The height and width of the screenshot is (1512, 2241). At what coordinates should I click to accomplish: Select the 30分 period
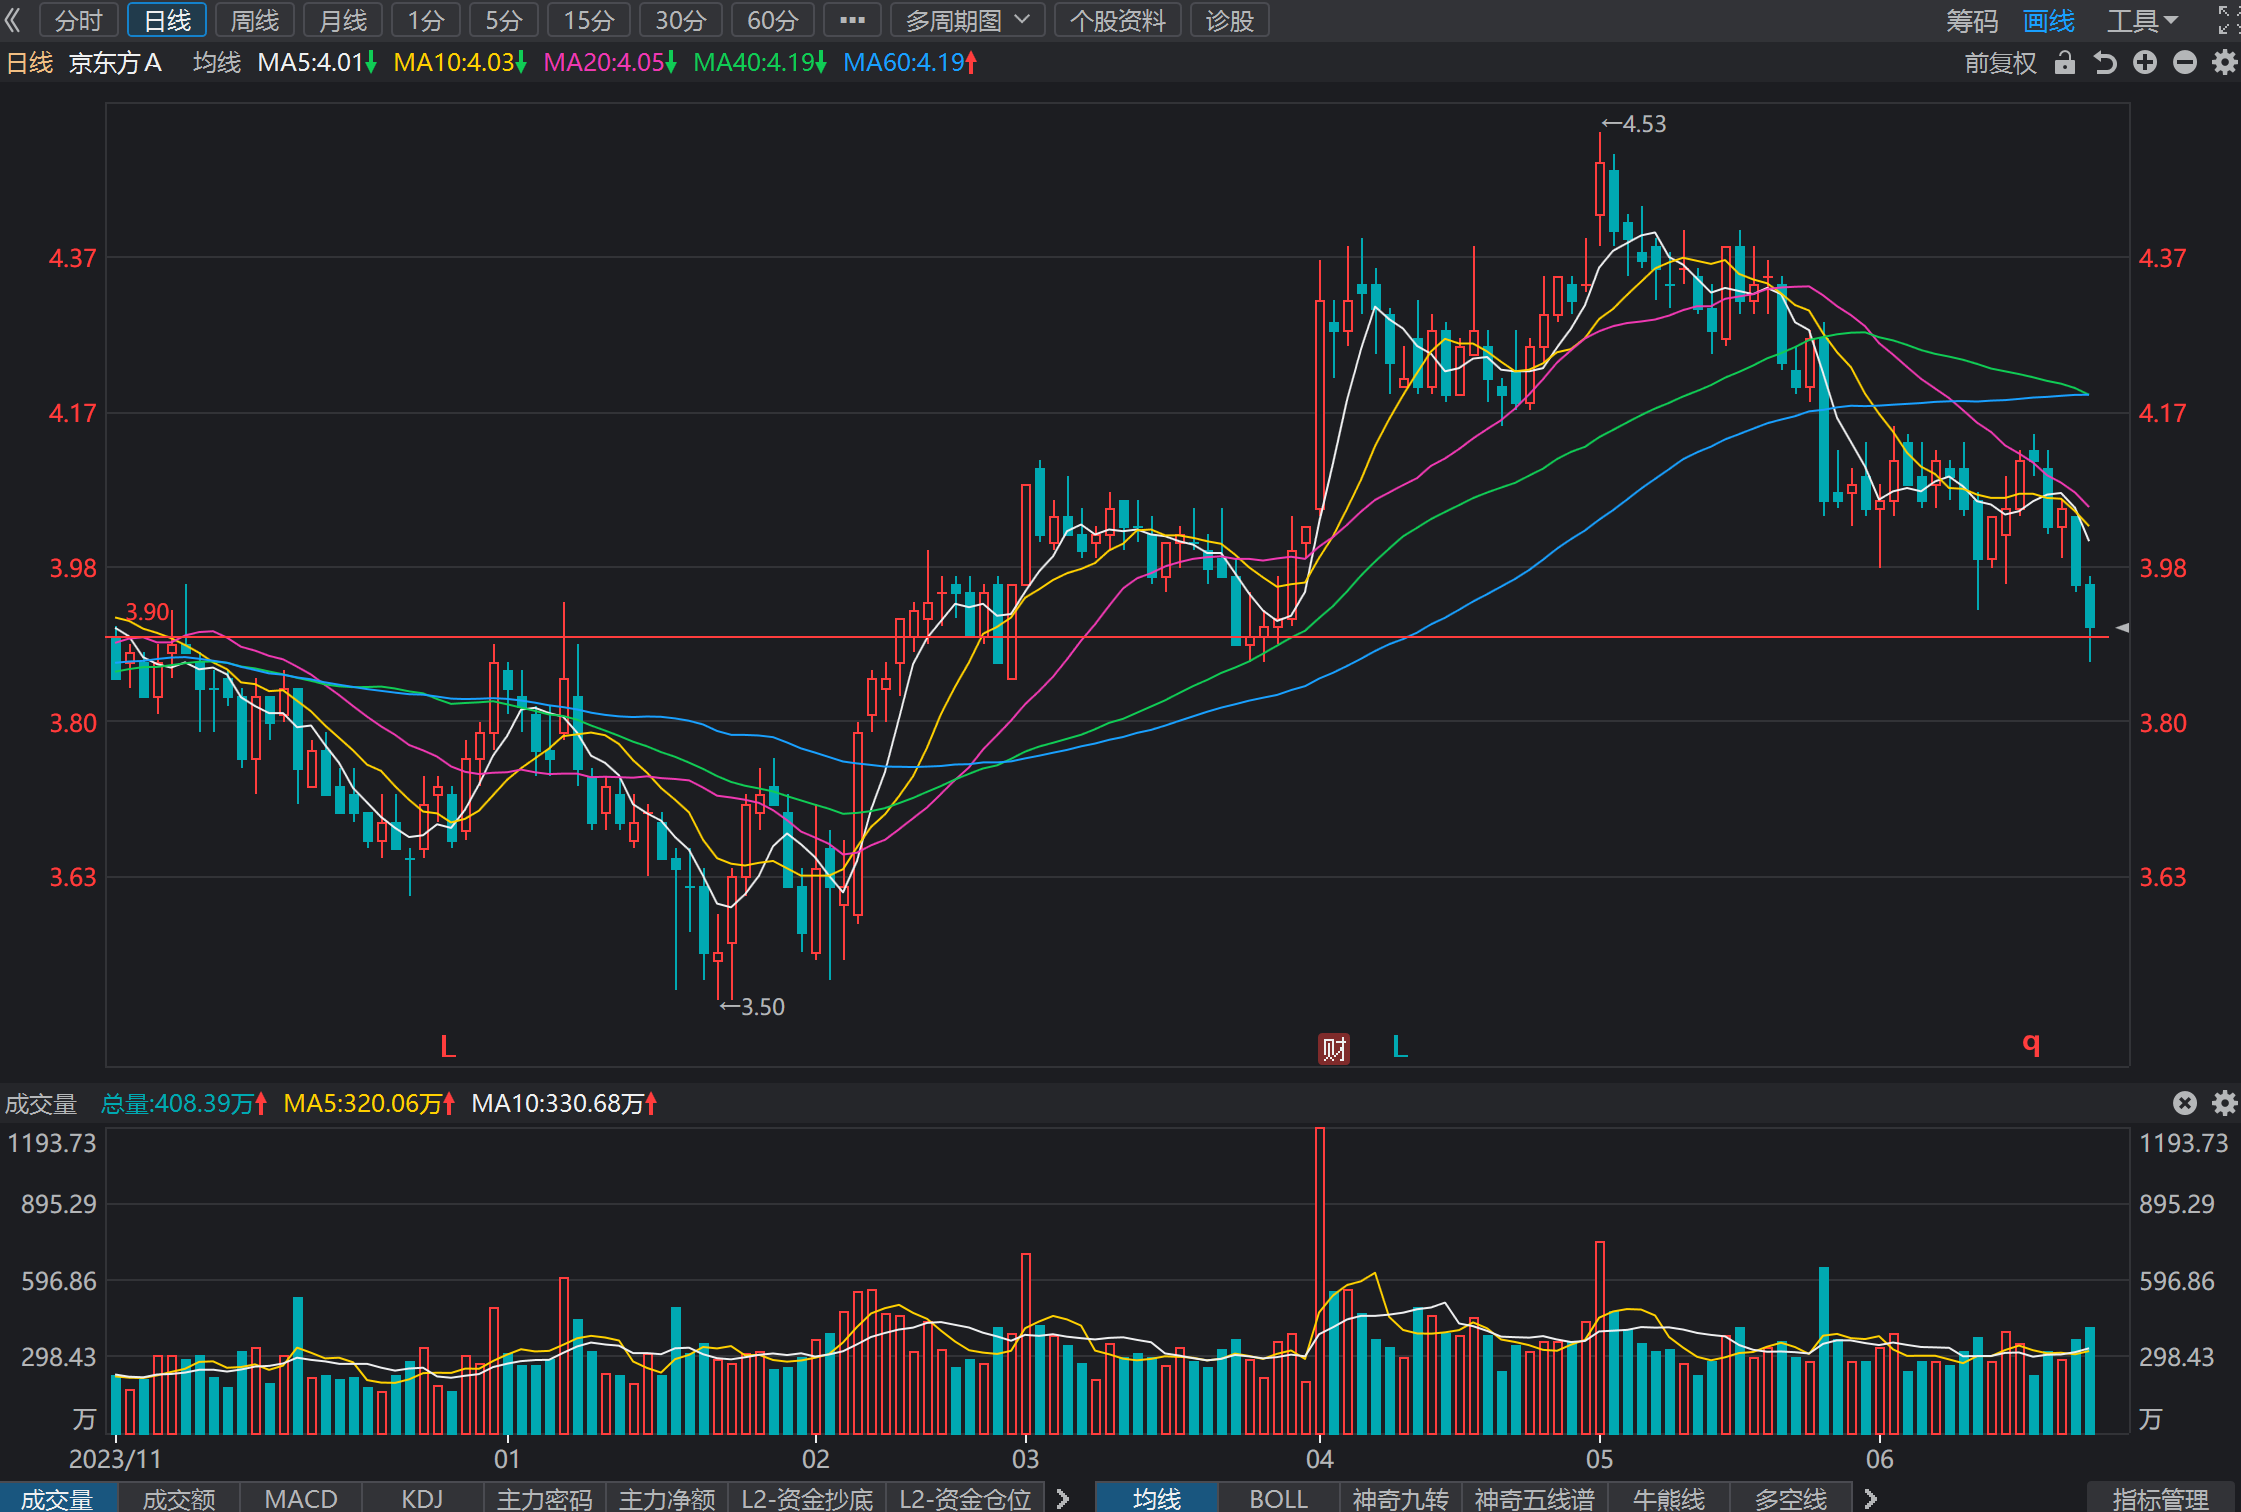point(681,20)
